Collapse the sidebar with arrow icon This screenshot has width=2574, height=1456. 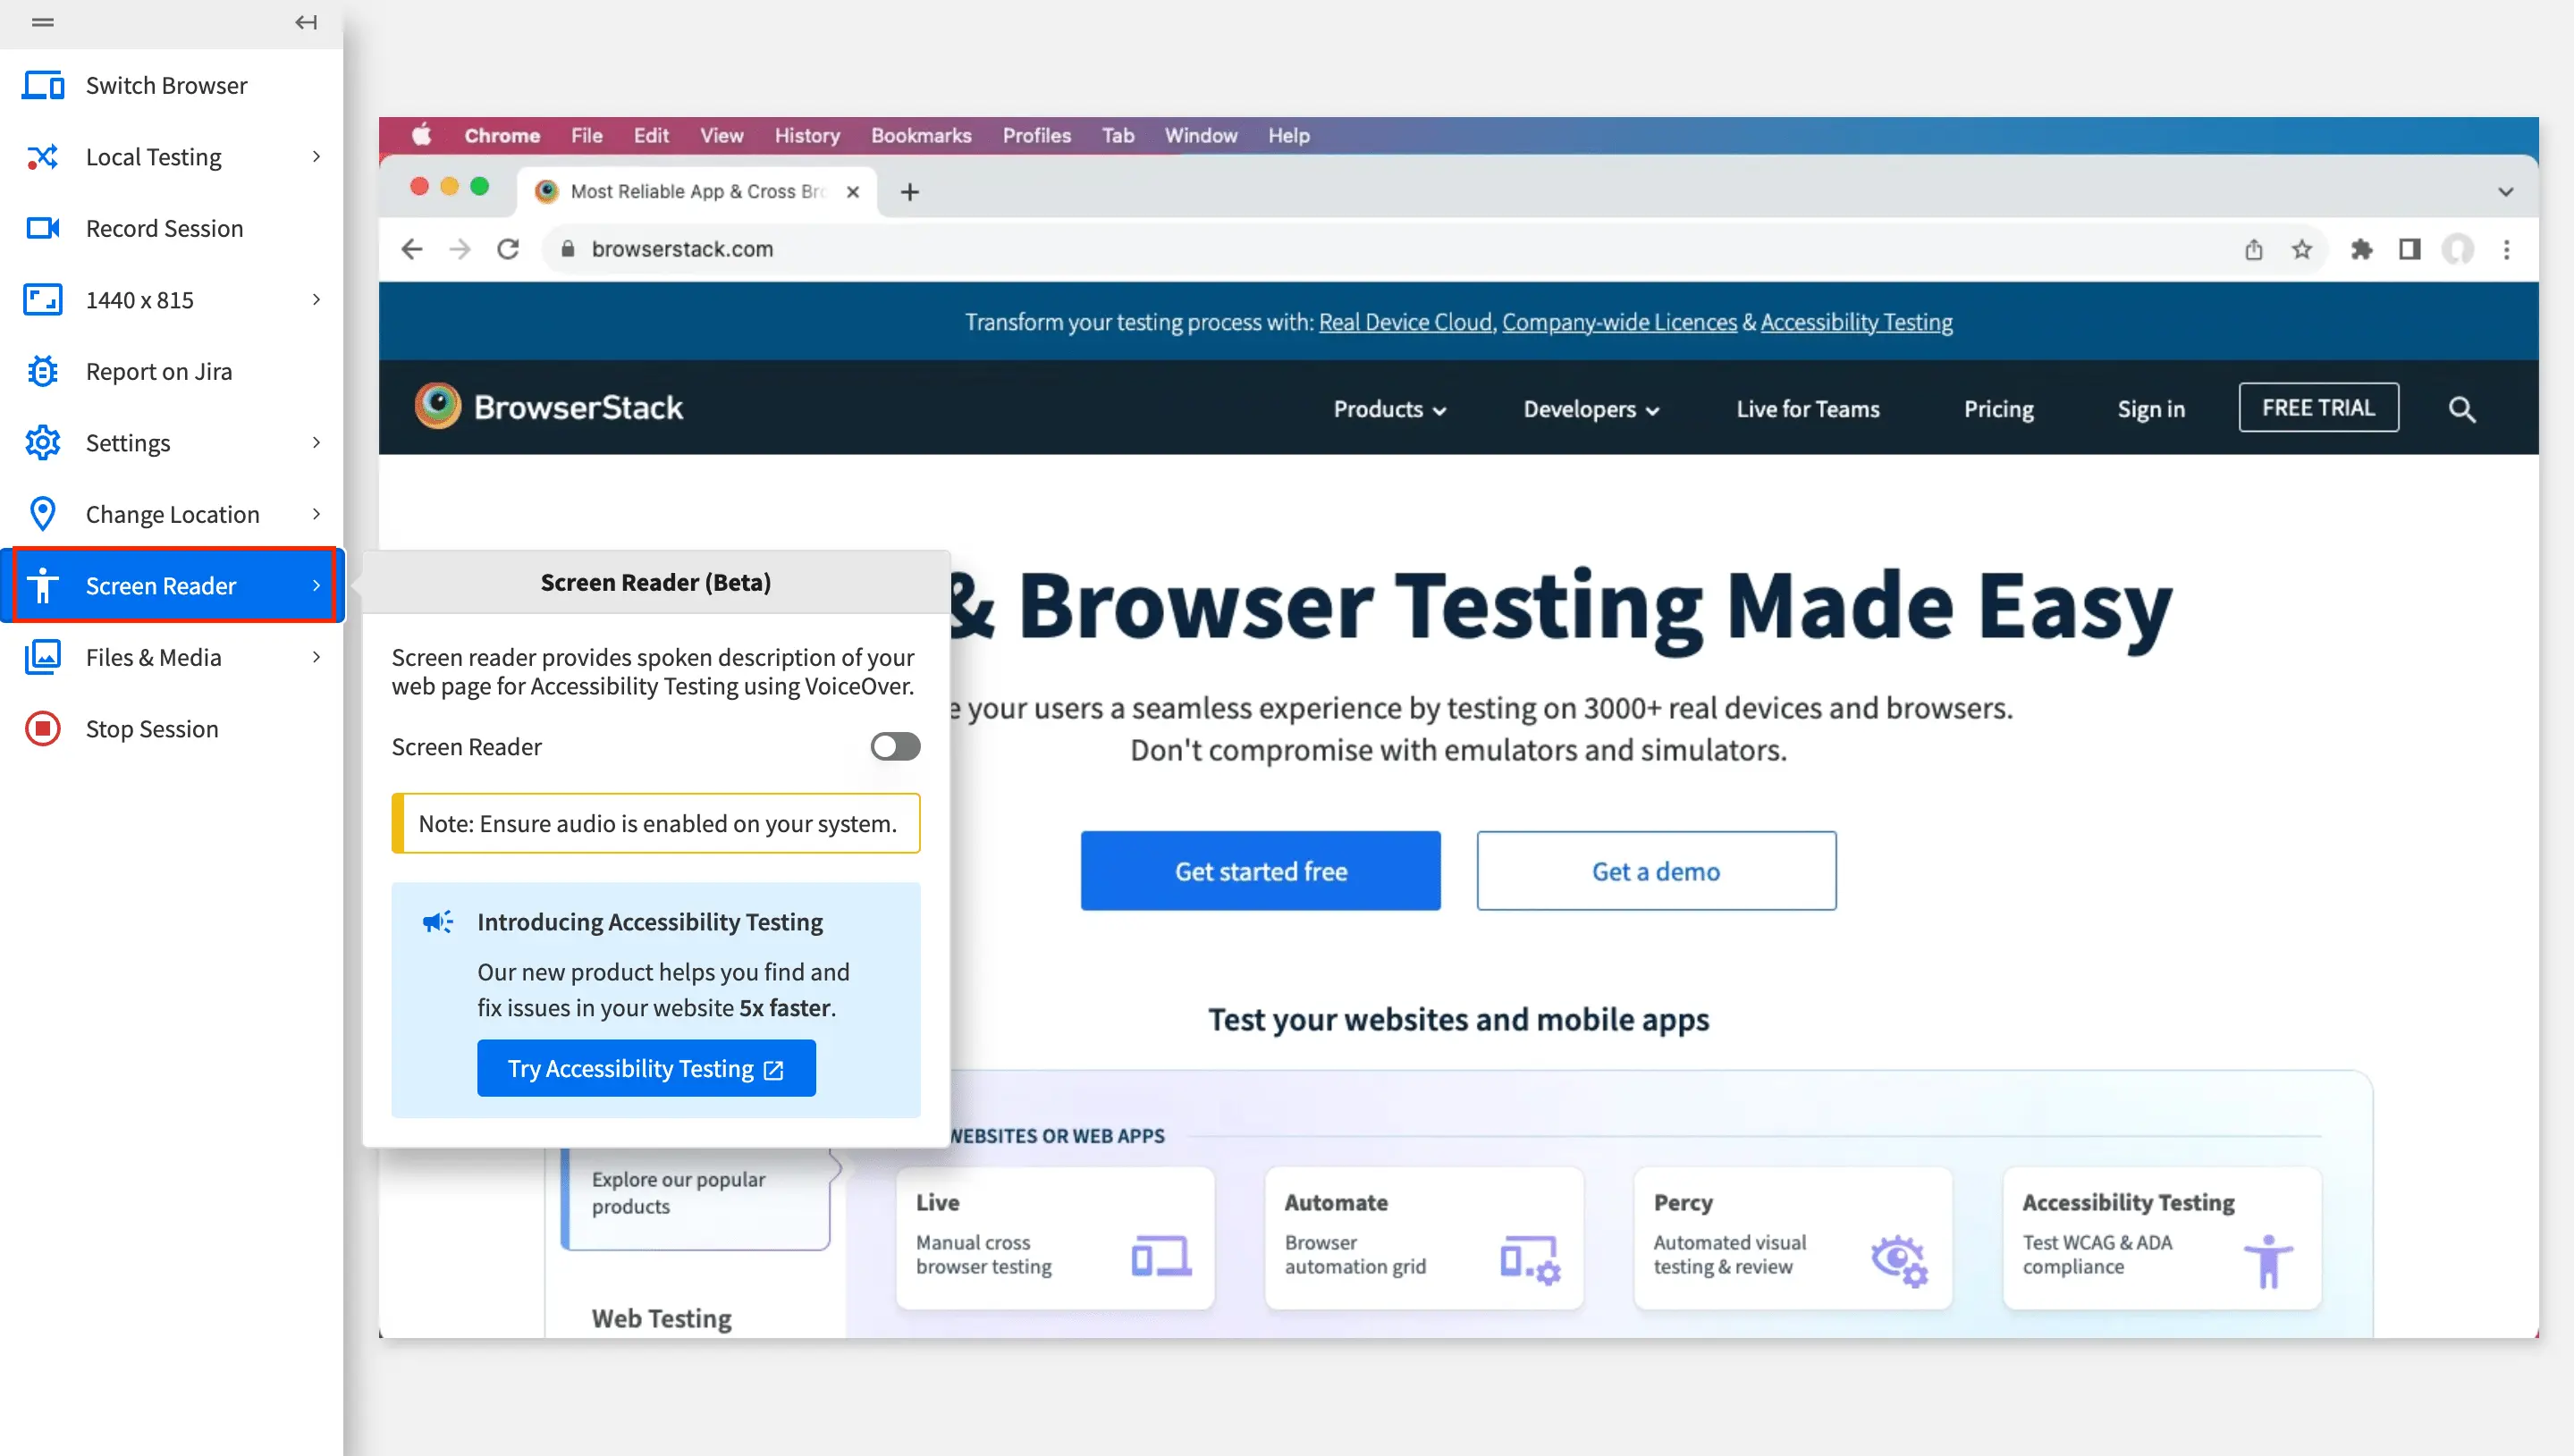[x=306, y=22]
